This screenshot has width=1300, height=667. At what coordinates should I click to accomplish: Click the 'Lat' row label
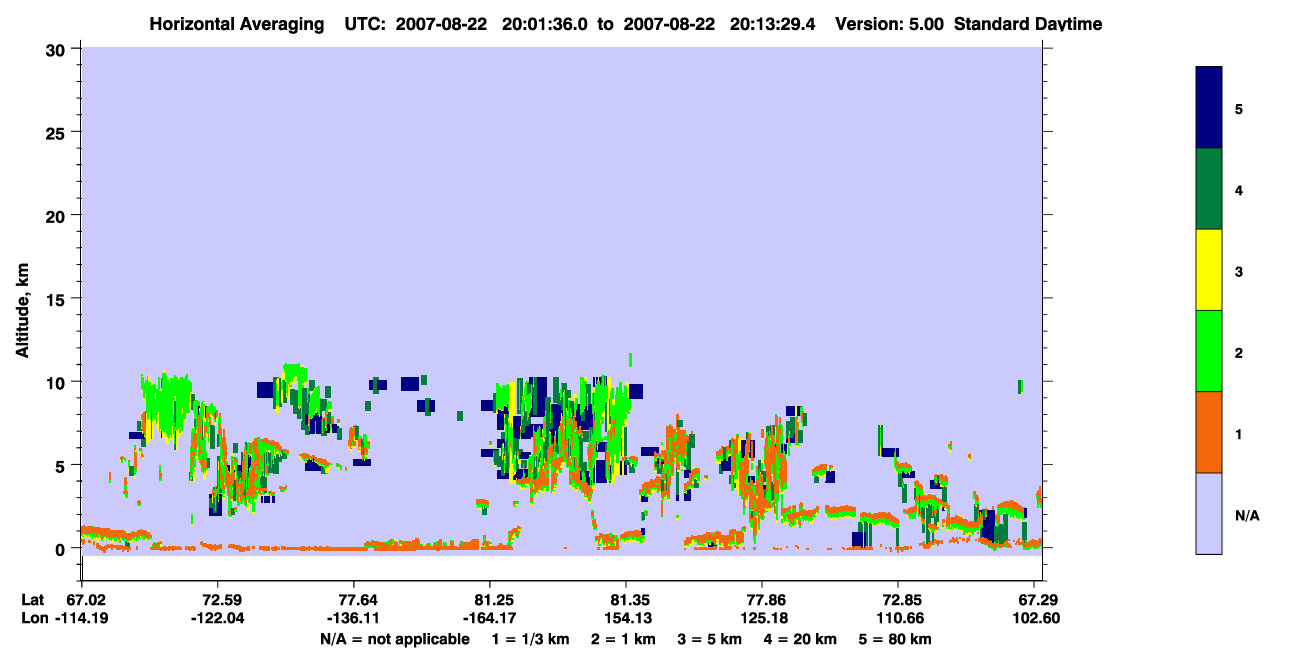33,600
